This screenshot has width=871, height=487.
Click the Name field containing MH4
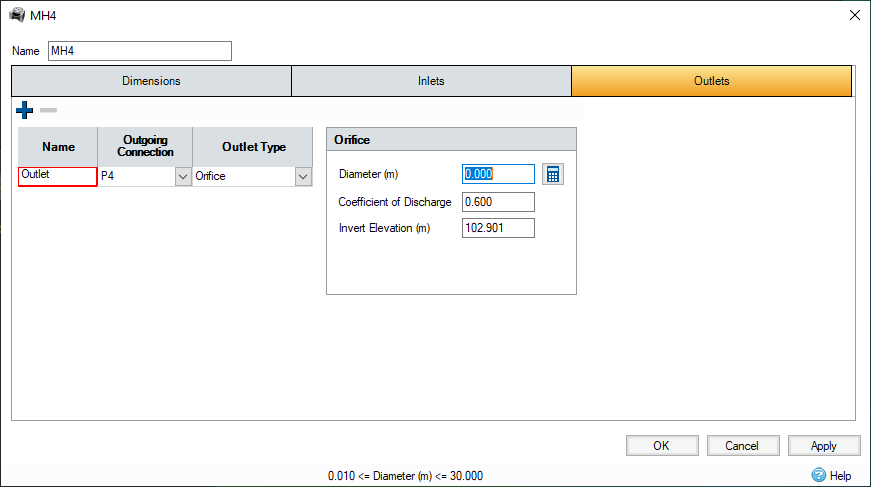(140, 51)
